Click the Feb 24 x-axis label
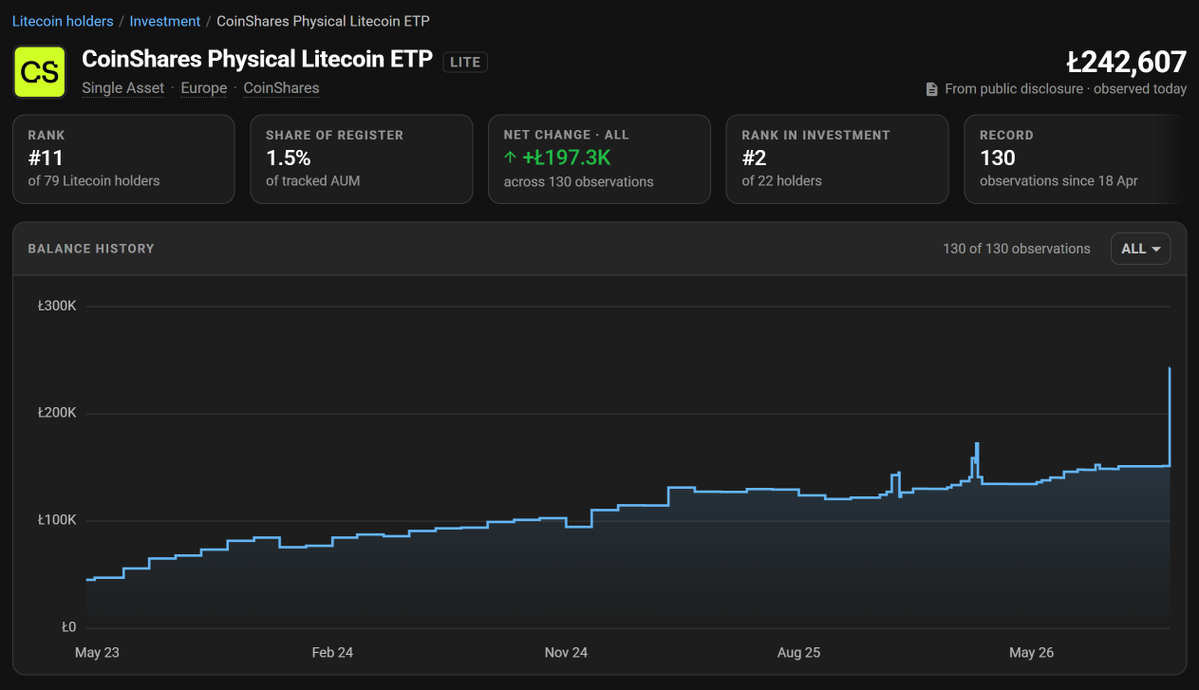This screenshot has height=690, width=1199. [333, 653]
